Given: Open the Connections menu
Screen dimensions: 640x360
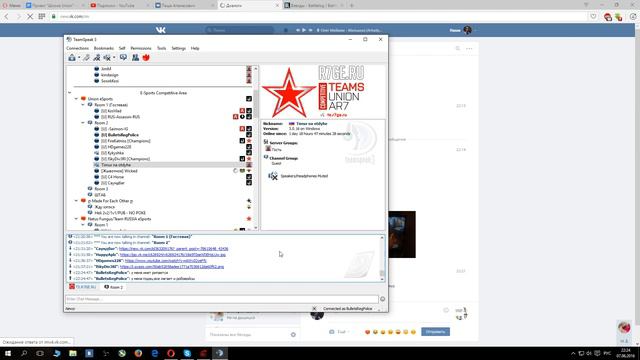Looking at the screenshot, I should [x=77, y=48].
